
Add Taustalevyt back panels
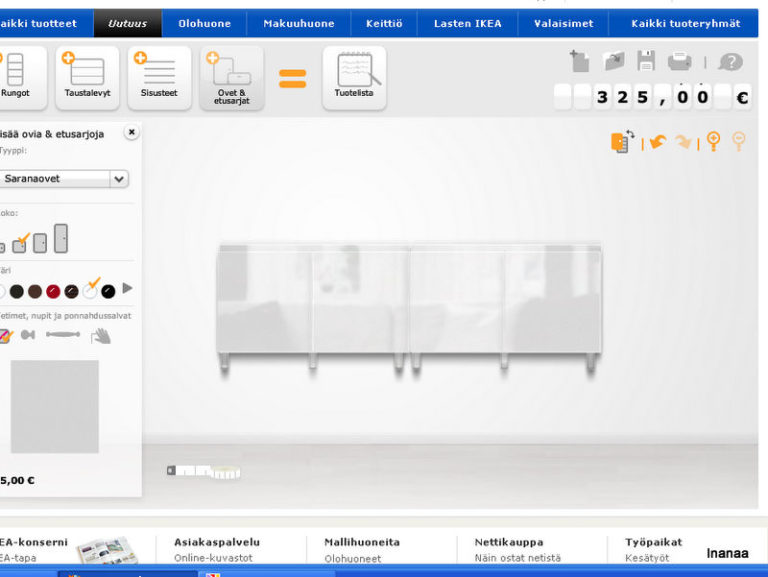coord(87,77)
